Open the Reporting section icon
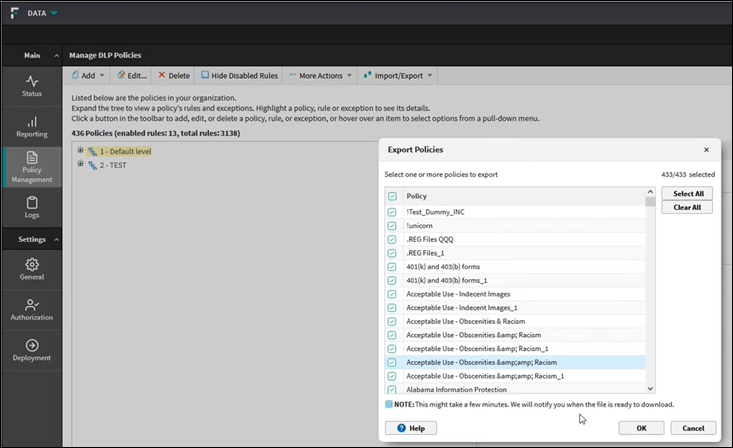The height and width of the screenshot is (448, 733). point(32,126)
